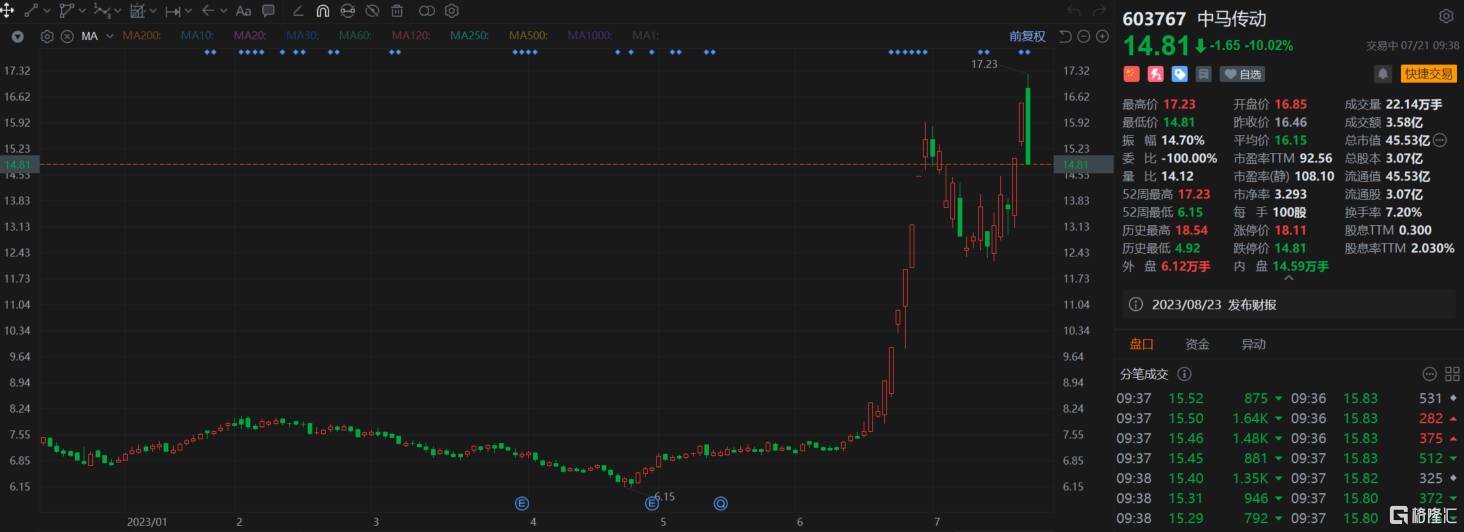Click the MA200 legend label
The image size is (1464, 532).
141,36
